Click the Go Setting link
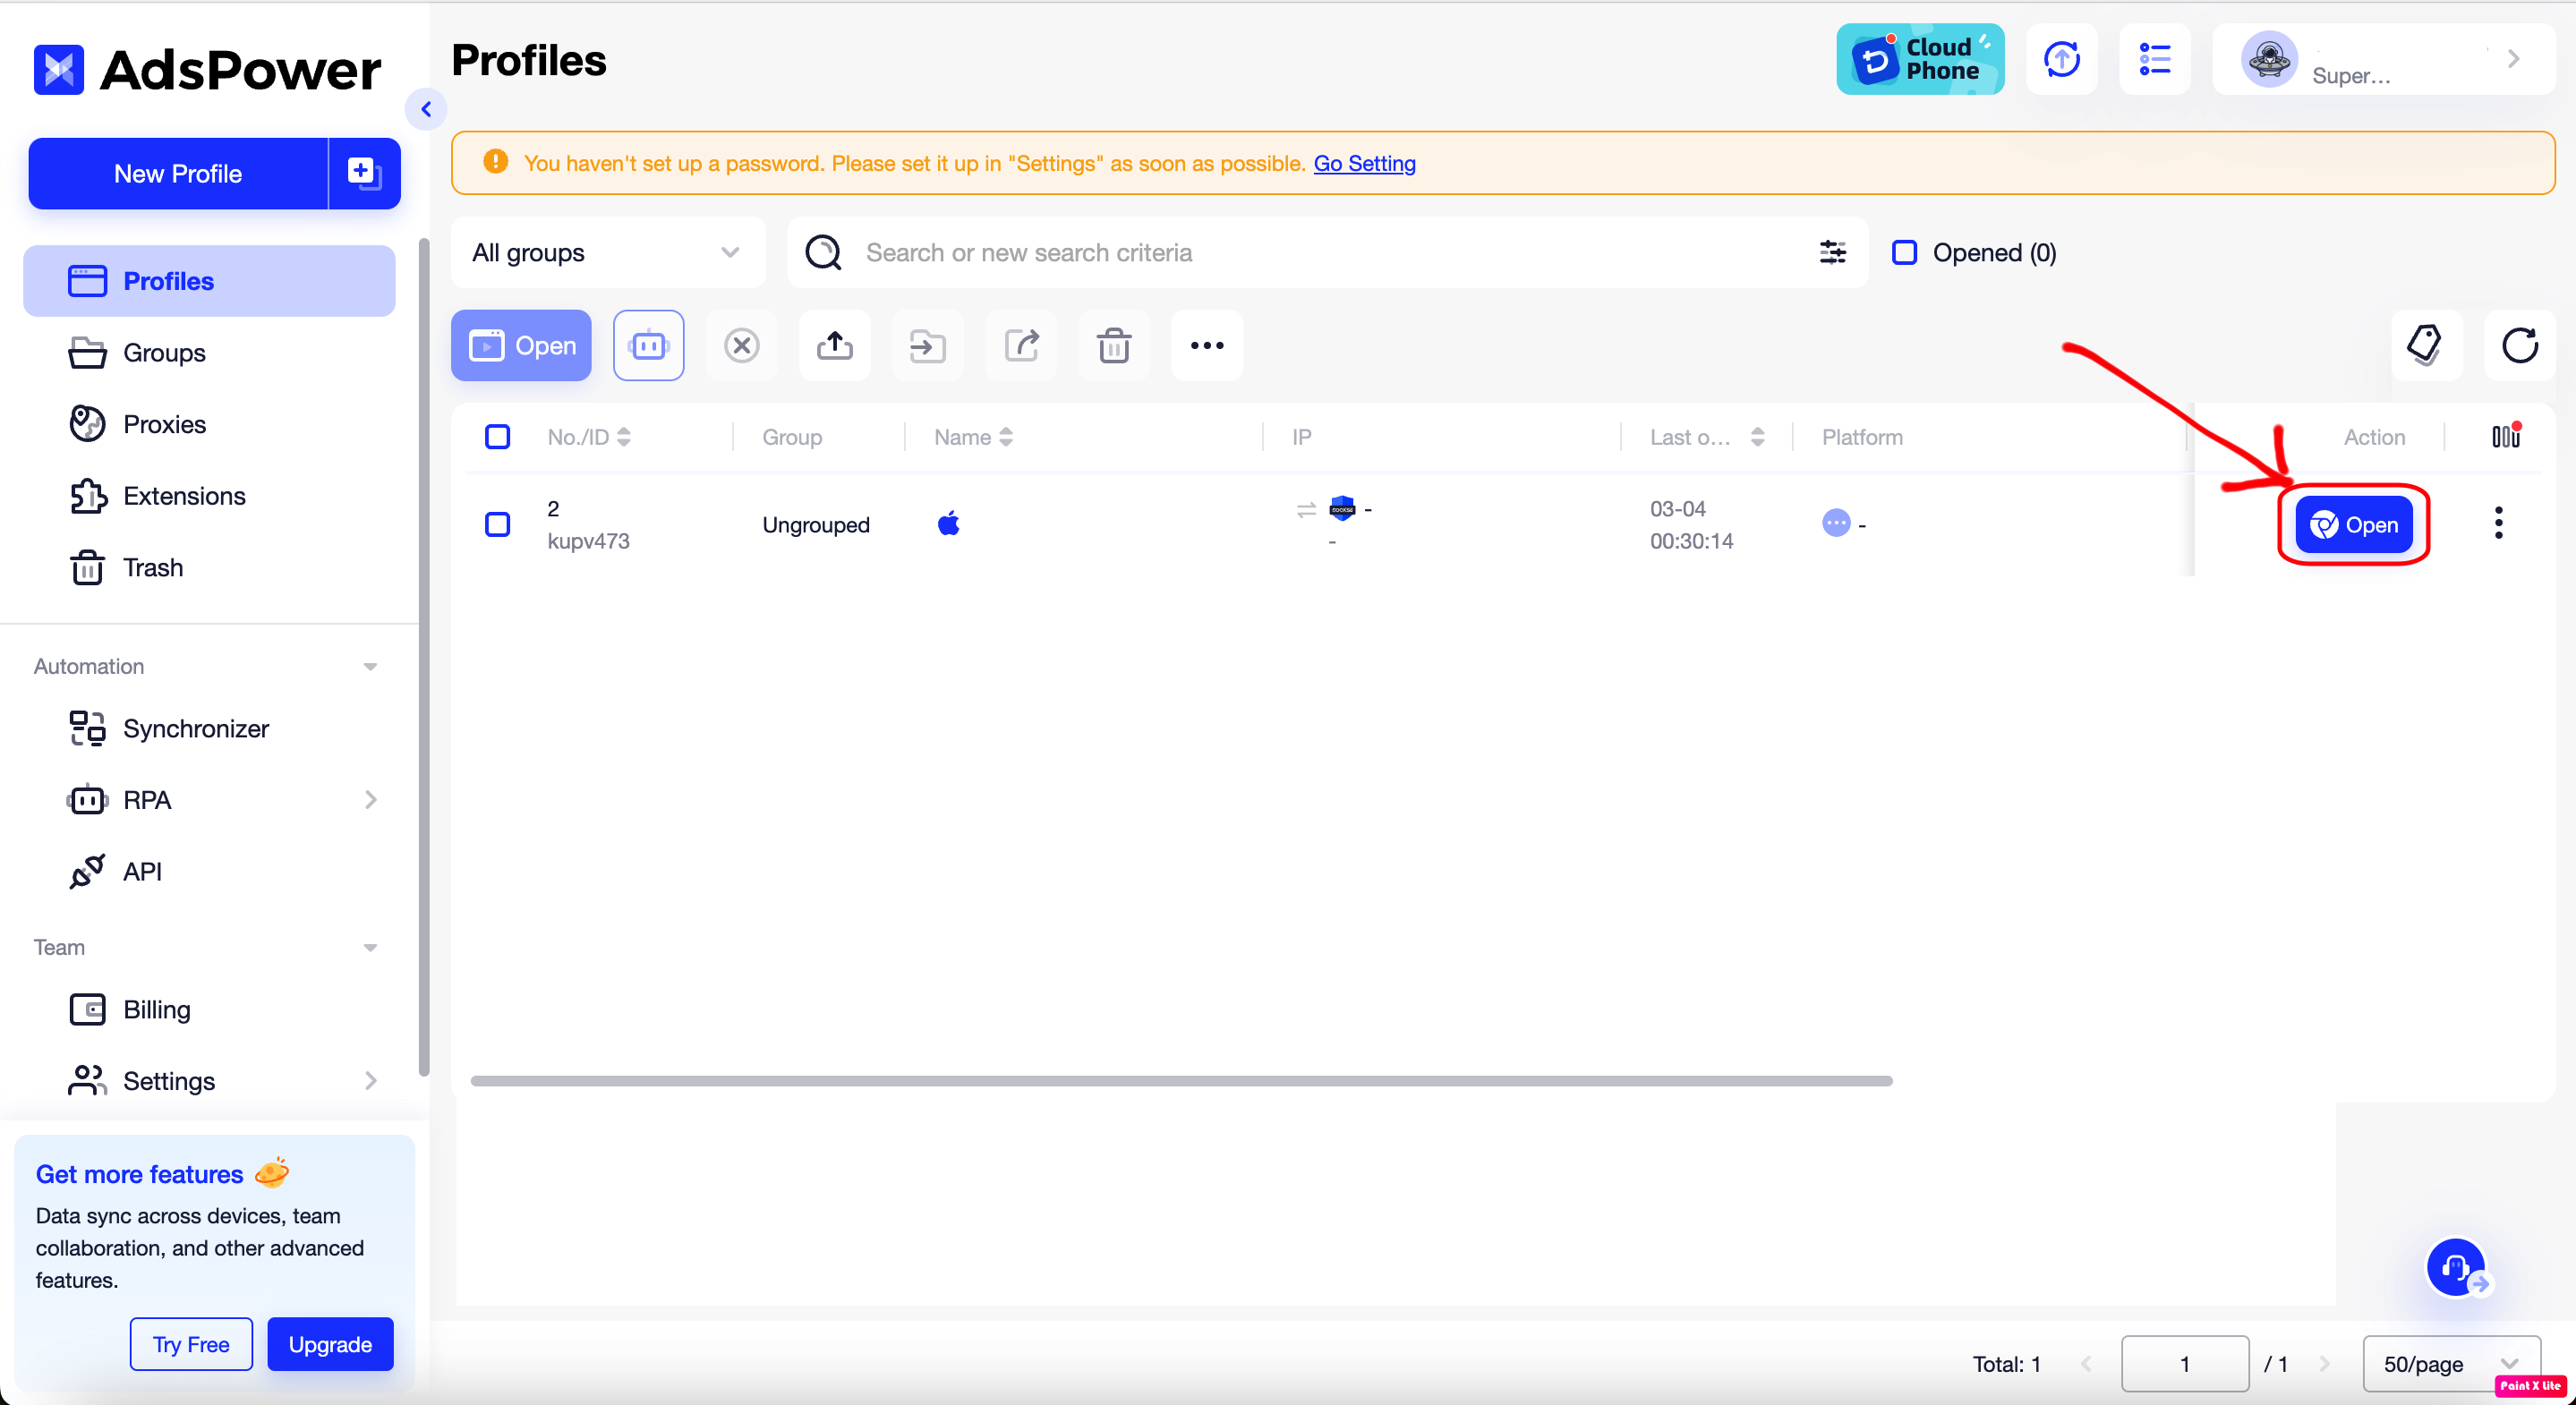 1364,163
